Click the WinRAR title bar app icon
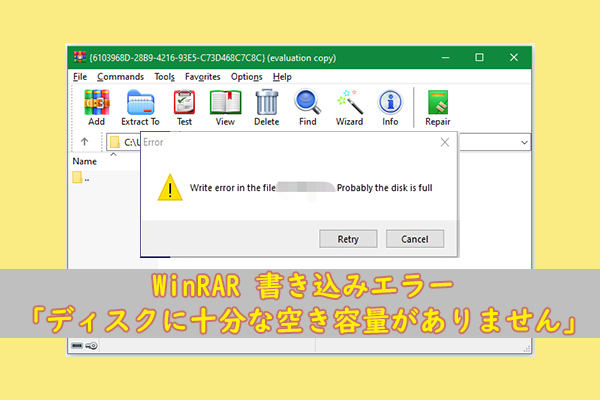600x400 pixels. tap(80, 57)
